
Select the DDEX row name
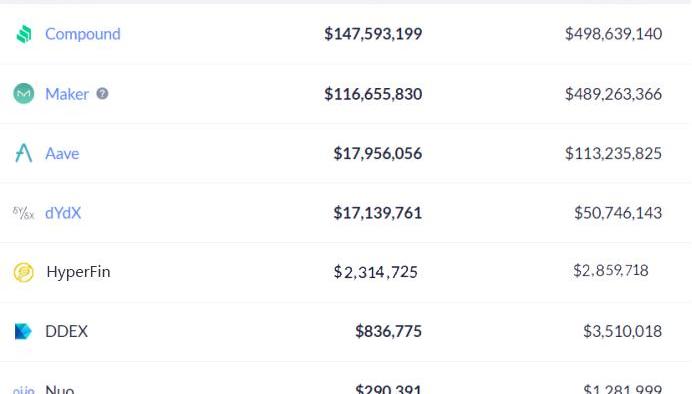point(66,331)
